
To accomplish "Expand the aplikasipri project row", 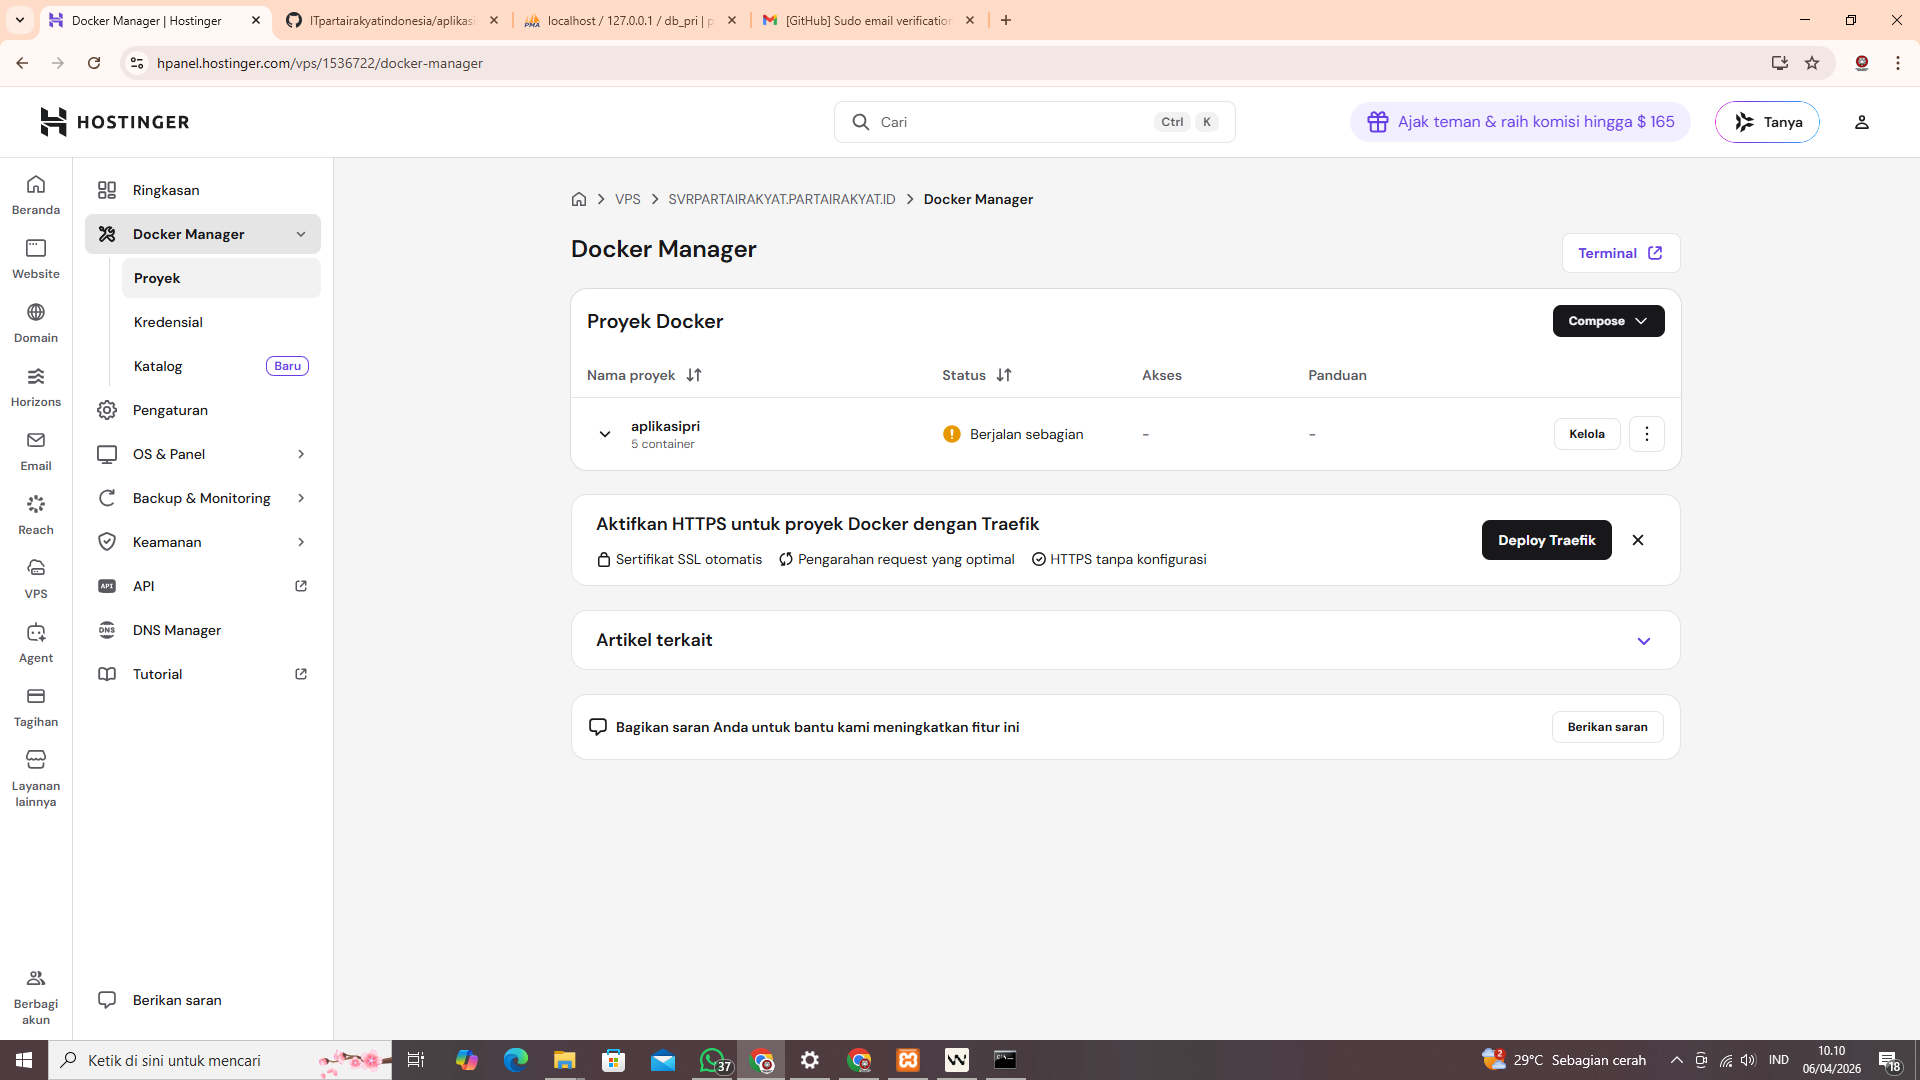I will [x=605, y=434].
